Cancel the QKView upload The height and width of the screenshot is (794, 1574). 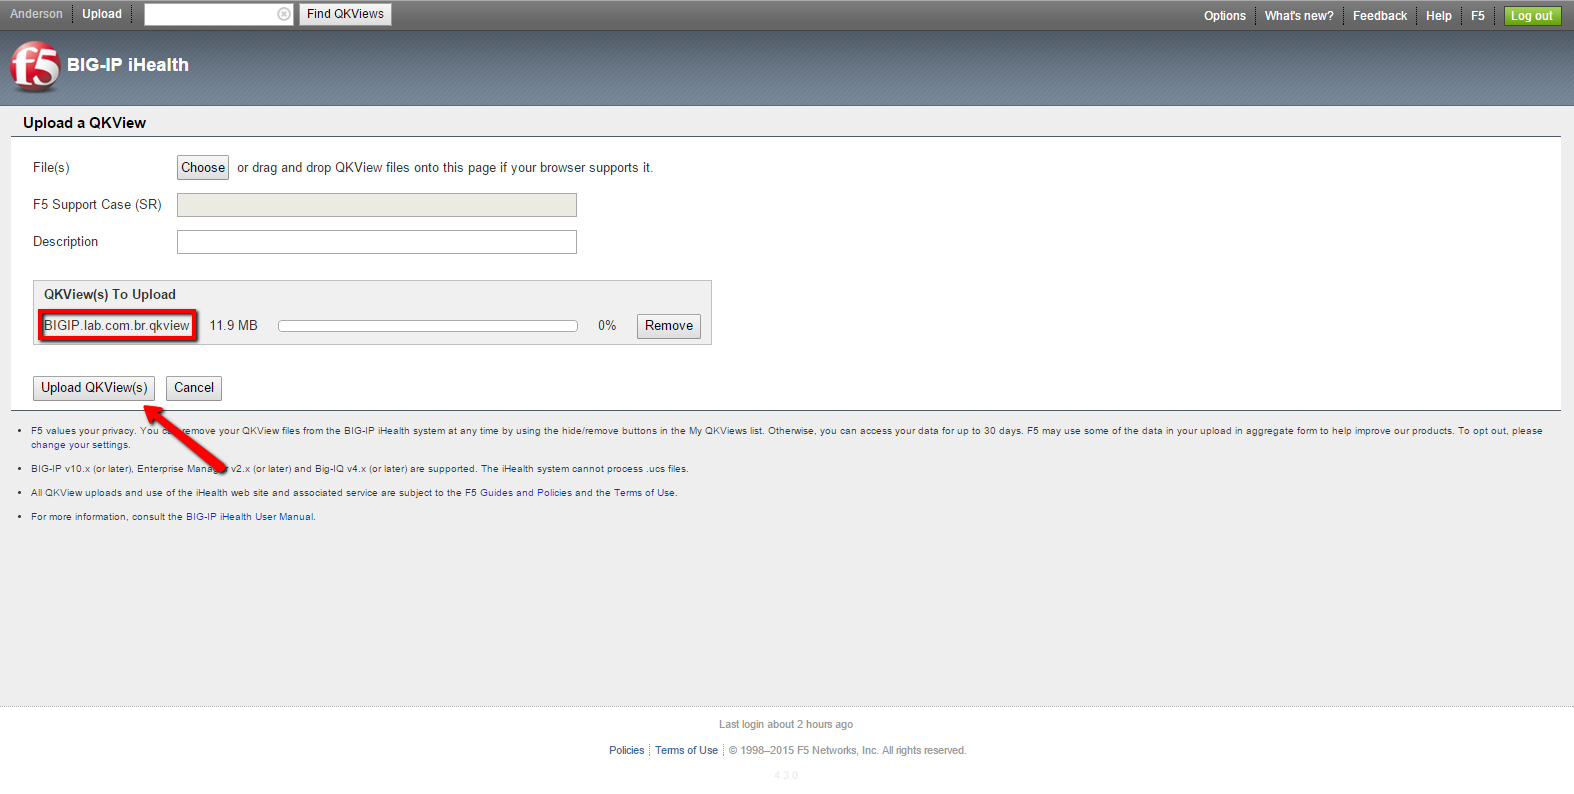click(193, 388)
